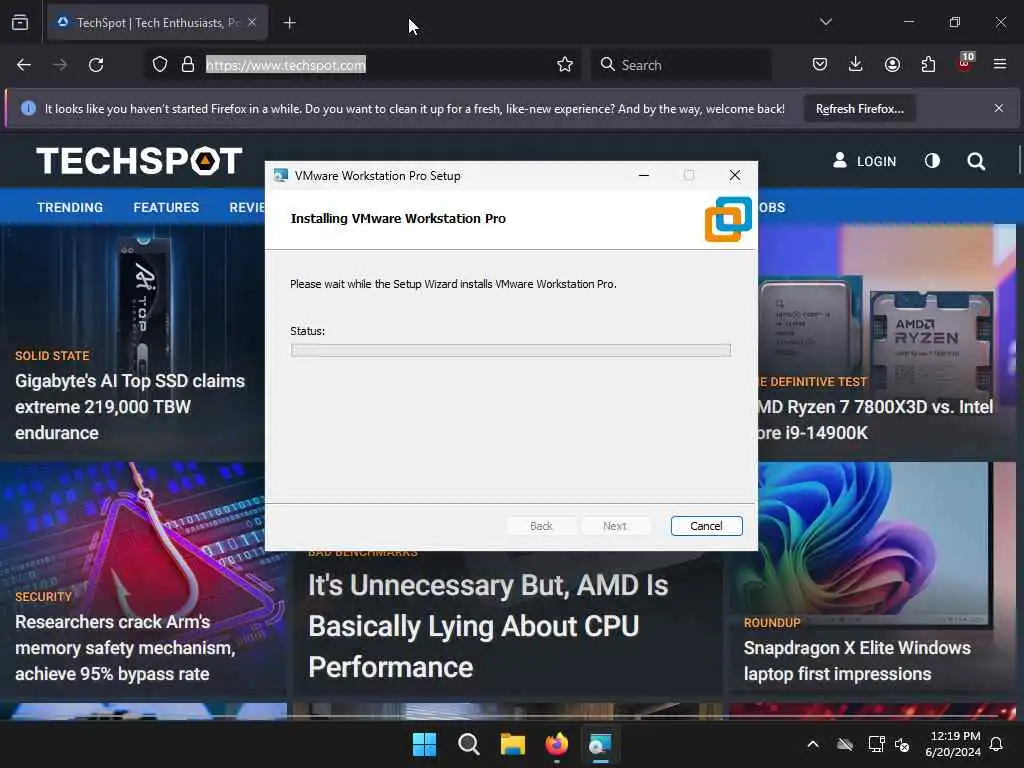
Task: Click the installer status progress bar
Action: pyautogui.click(x=510, y=351)
